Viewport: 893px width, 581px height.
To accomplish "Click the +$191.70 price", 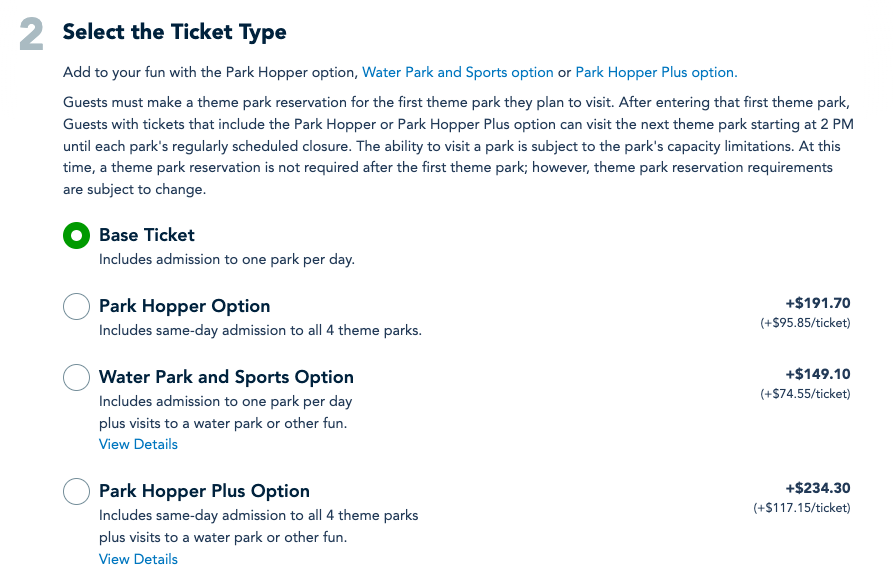I will click(x=817, y=303).
